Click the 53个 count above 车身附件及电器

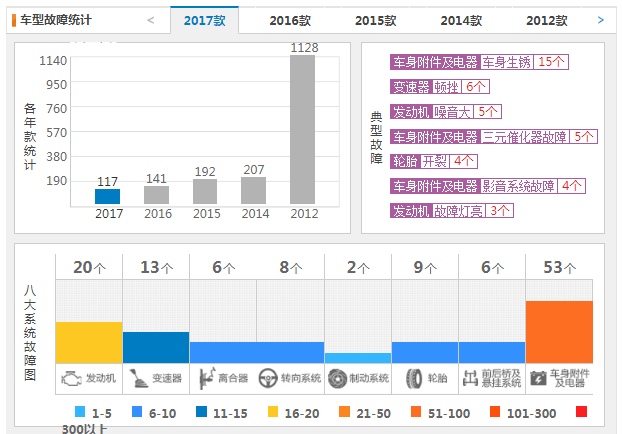pyautogui.click(x=559, y=267)
